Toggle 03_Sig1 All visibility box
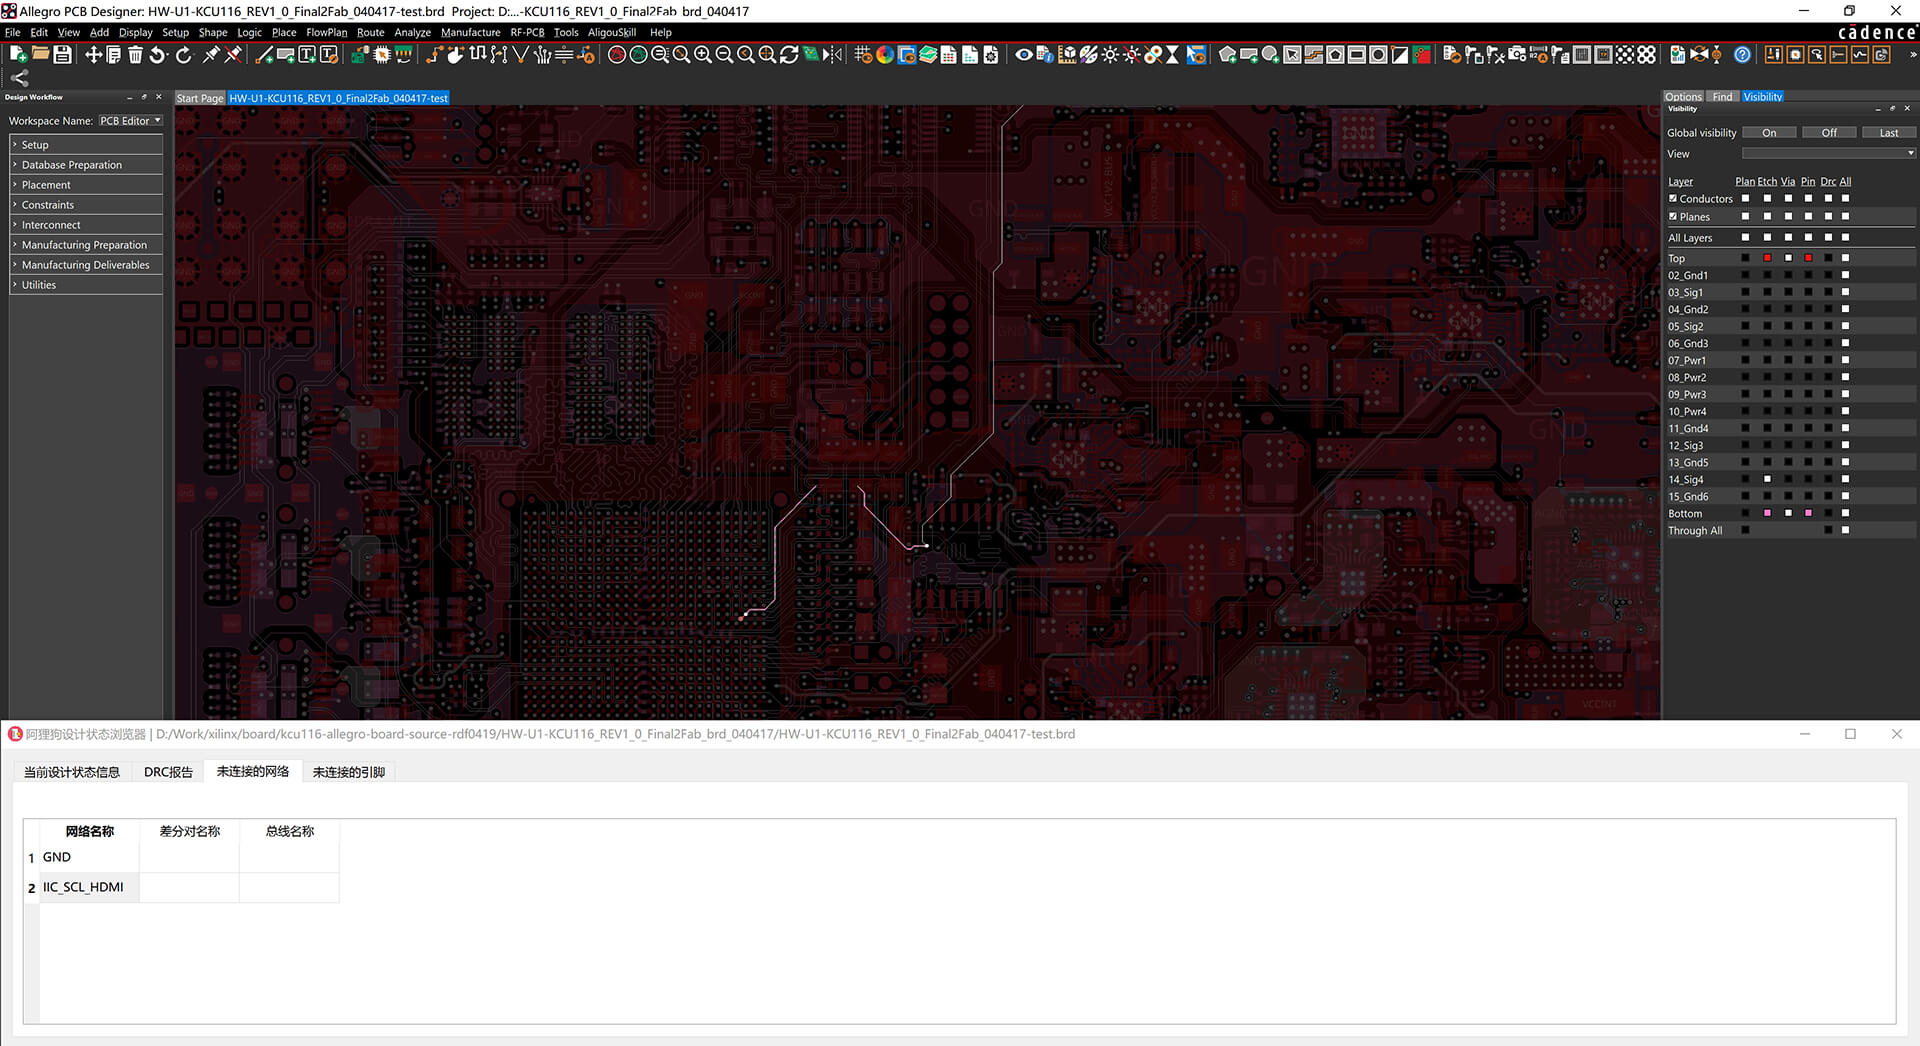1920x1046 pixels. 1845,292
